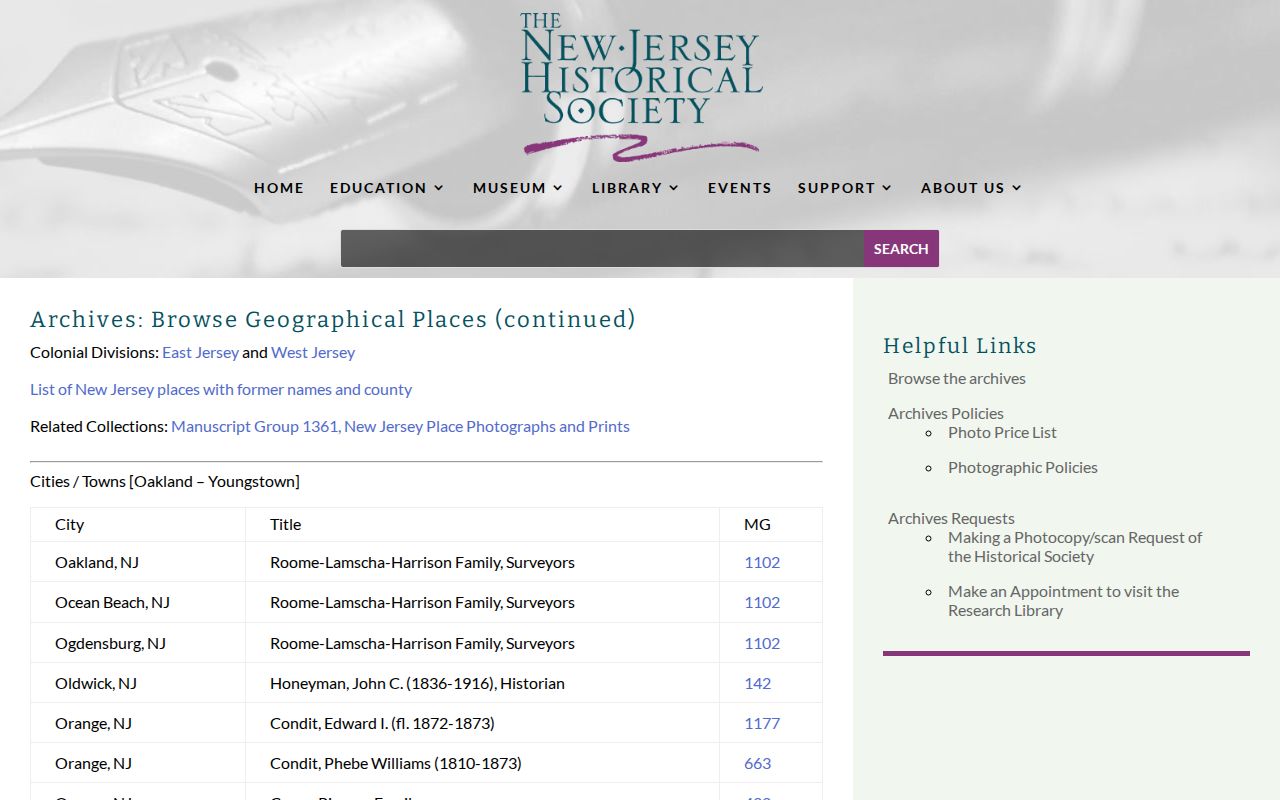Select the Oldwick, NJ city cell
Image resolution: width=1280 pixels, height=800 pixels.
tap(138, 684)
